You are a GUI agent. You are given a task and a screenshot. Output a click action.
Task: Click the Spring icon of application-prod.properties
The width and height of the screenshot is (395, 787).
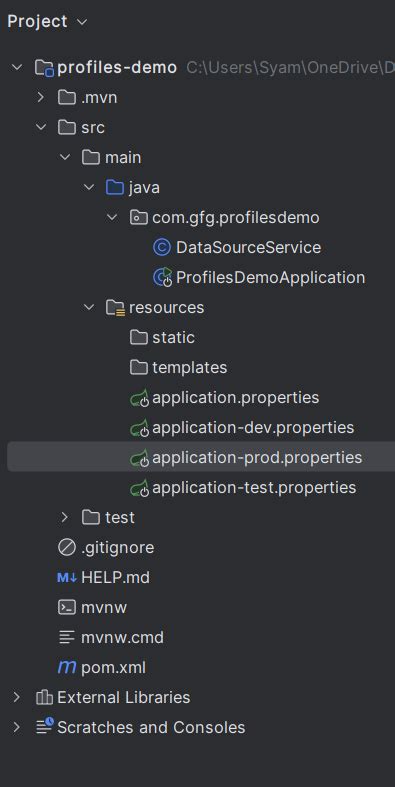click(140, 458)
